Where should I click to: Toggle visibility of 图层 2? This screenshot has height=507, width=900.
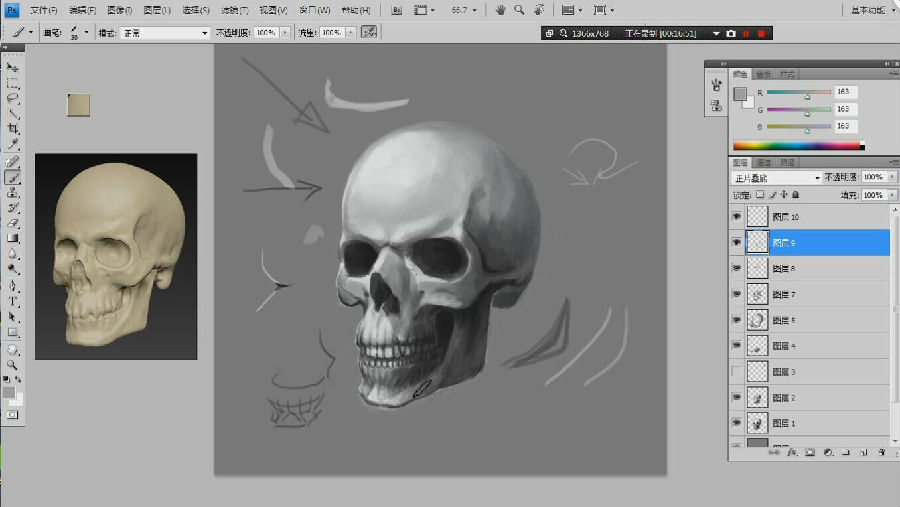(x=736, y=397)
